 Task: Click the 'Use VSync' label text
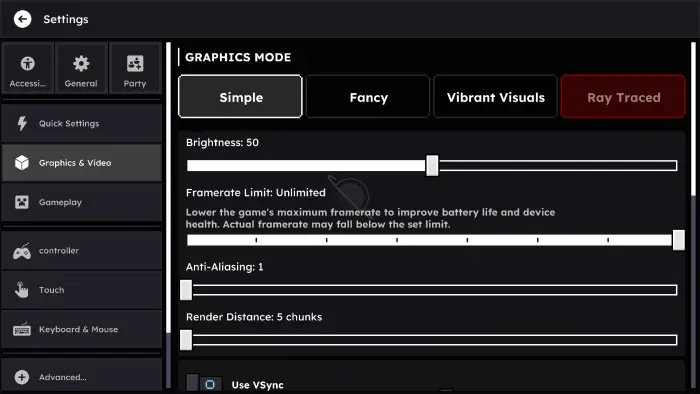[x=258, y=385]
